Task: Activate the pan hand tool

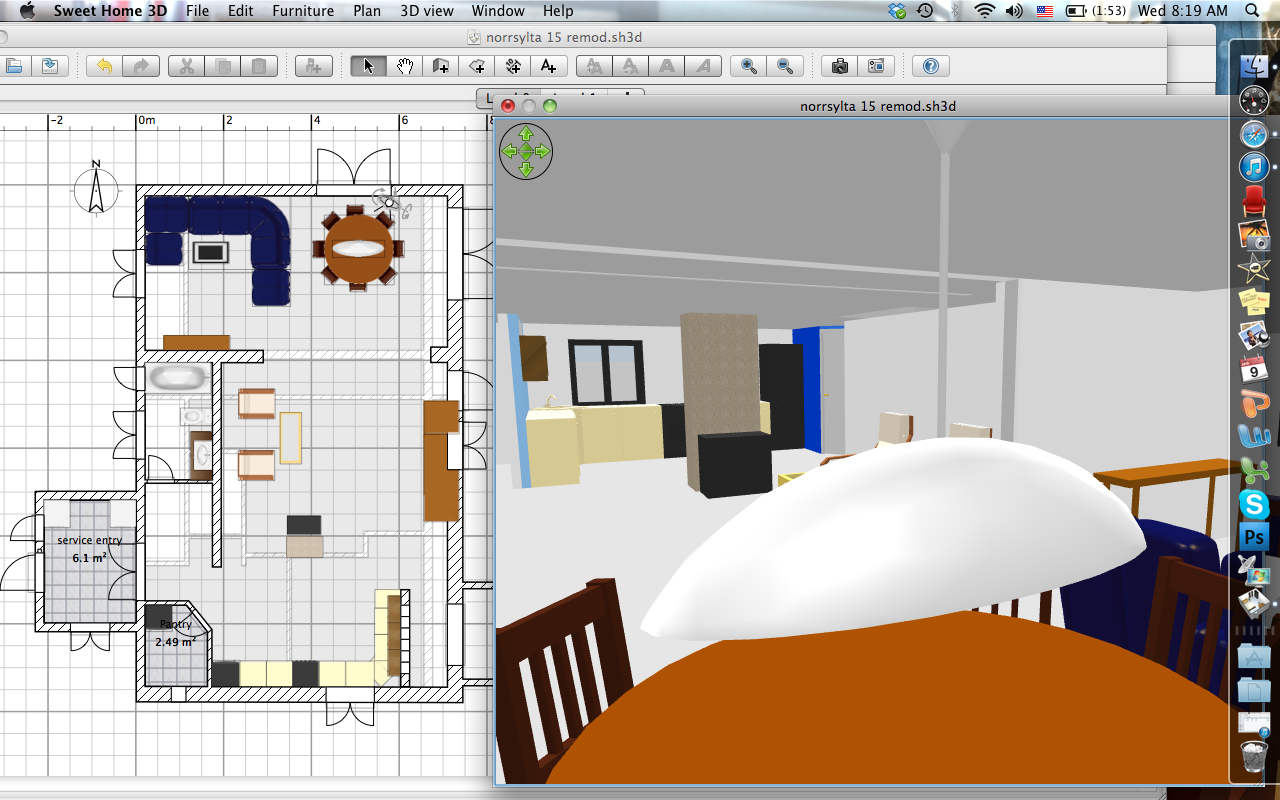Action: (405, 66)
